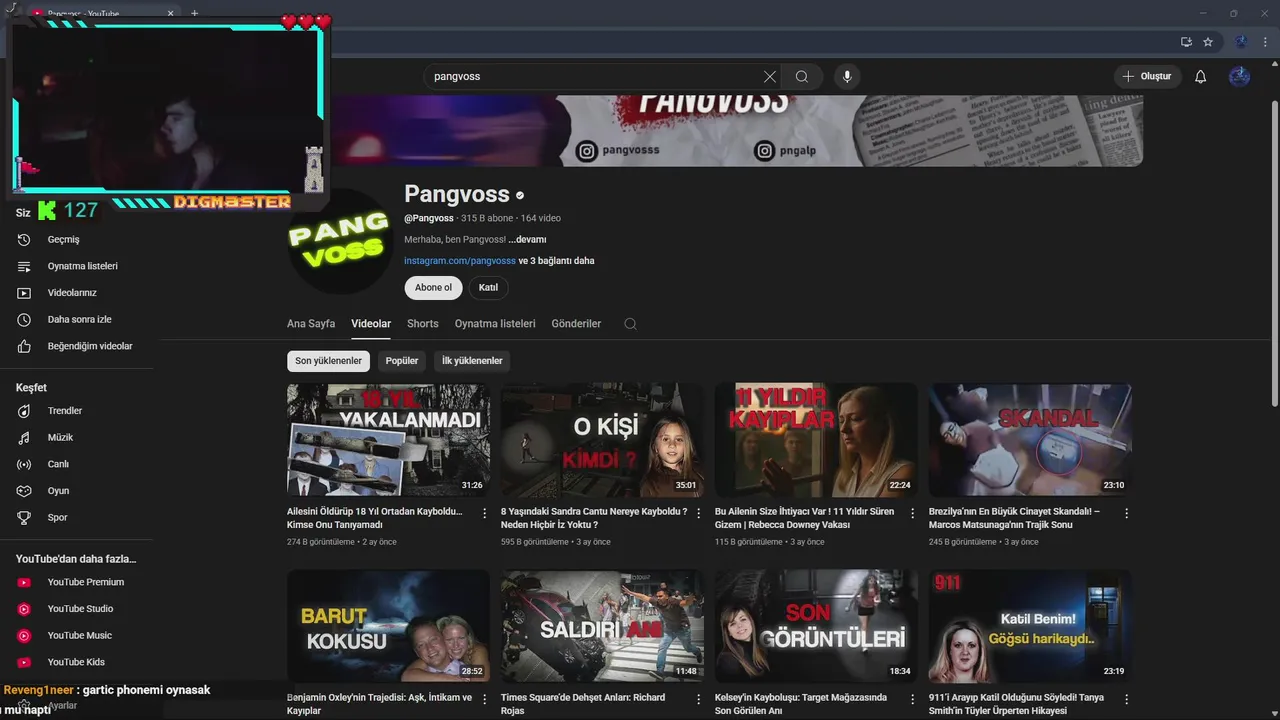Viewport: 1280px width, 720px height.
Task: Click the Pangvoss channel avatar
Action: 339,242
